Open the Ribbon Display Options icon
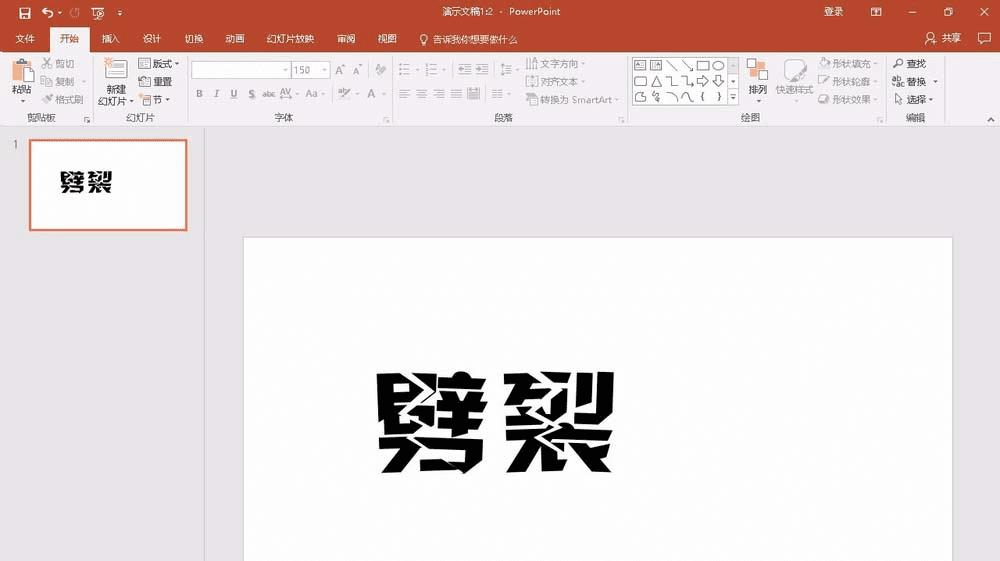Image resolution: width=1000 pixels, height=561 pixels. 876,12
